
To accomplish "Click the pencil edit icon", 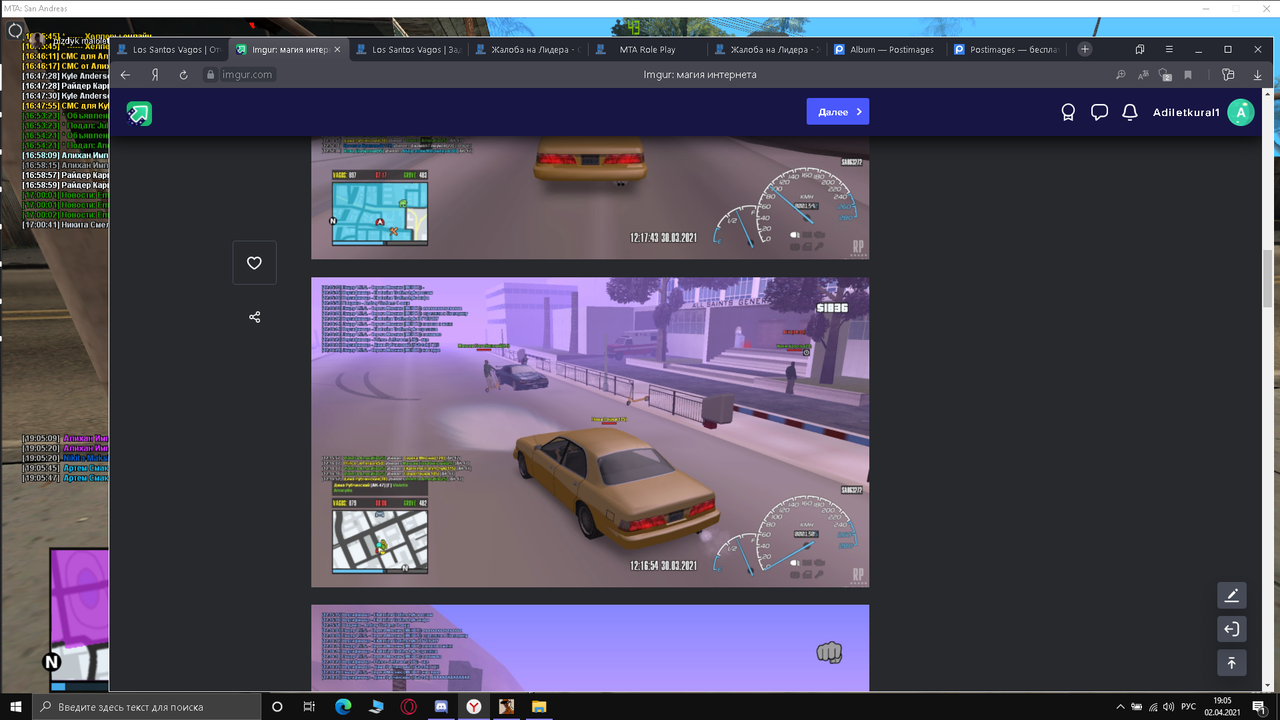I will pyautogui.click(x=1232, y=596).
